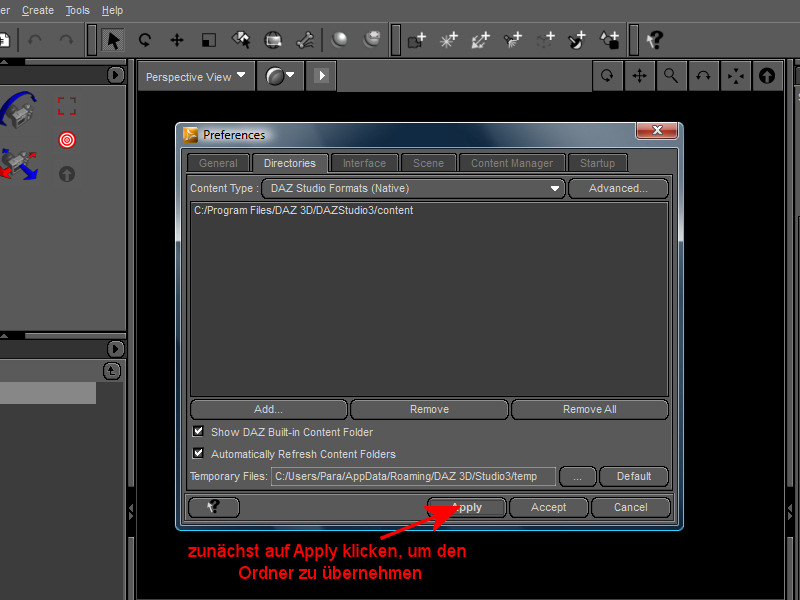This screenshot has width=800, height=600.
Task: Click the Default button for temporary files
Action: pos(634,476)
